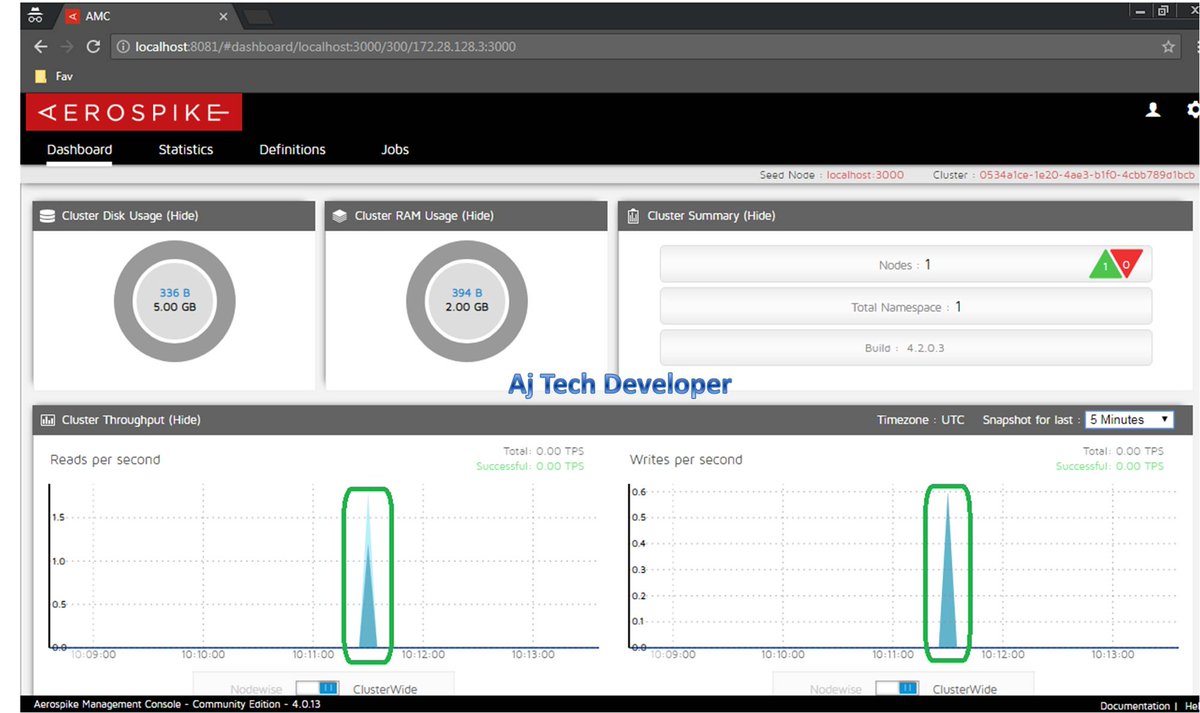Reload the page with refresh icon
The image size is (1200, 713).
click(93, 47)
